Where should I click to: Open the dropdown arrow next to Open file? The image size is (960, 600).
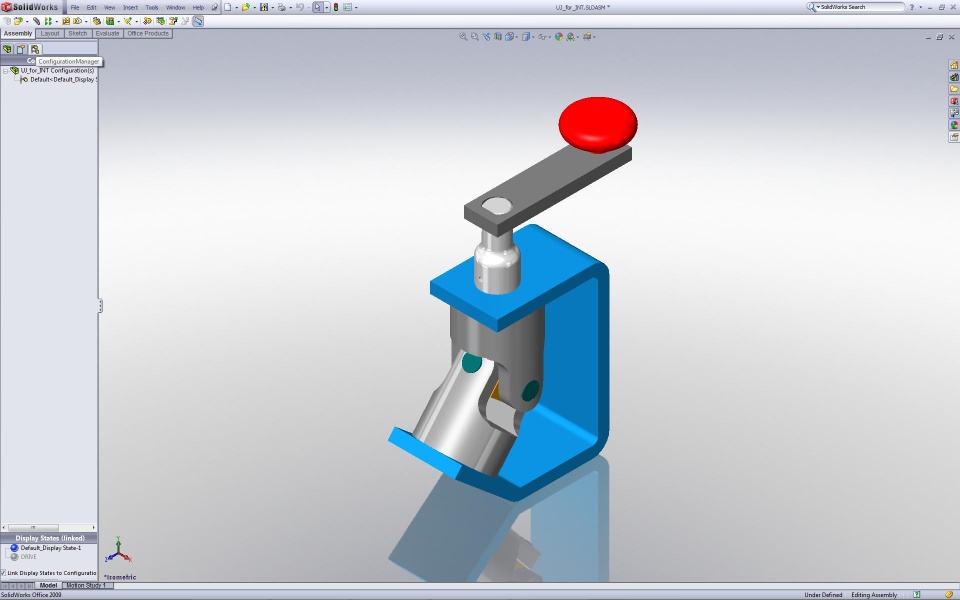click(x=255, y=7)
